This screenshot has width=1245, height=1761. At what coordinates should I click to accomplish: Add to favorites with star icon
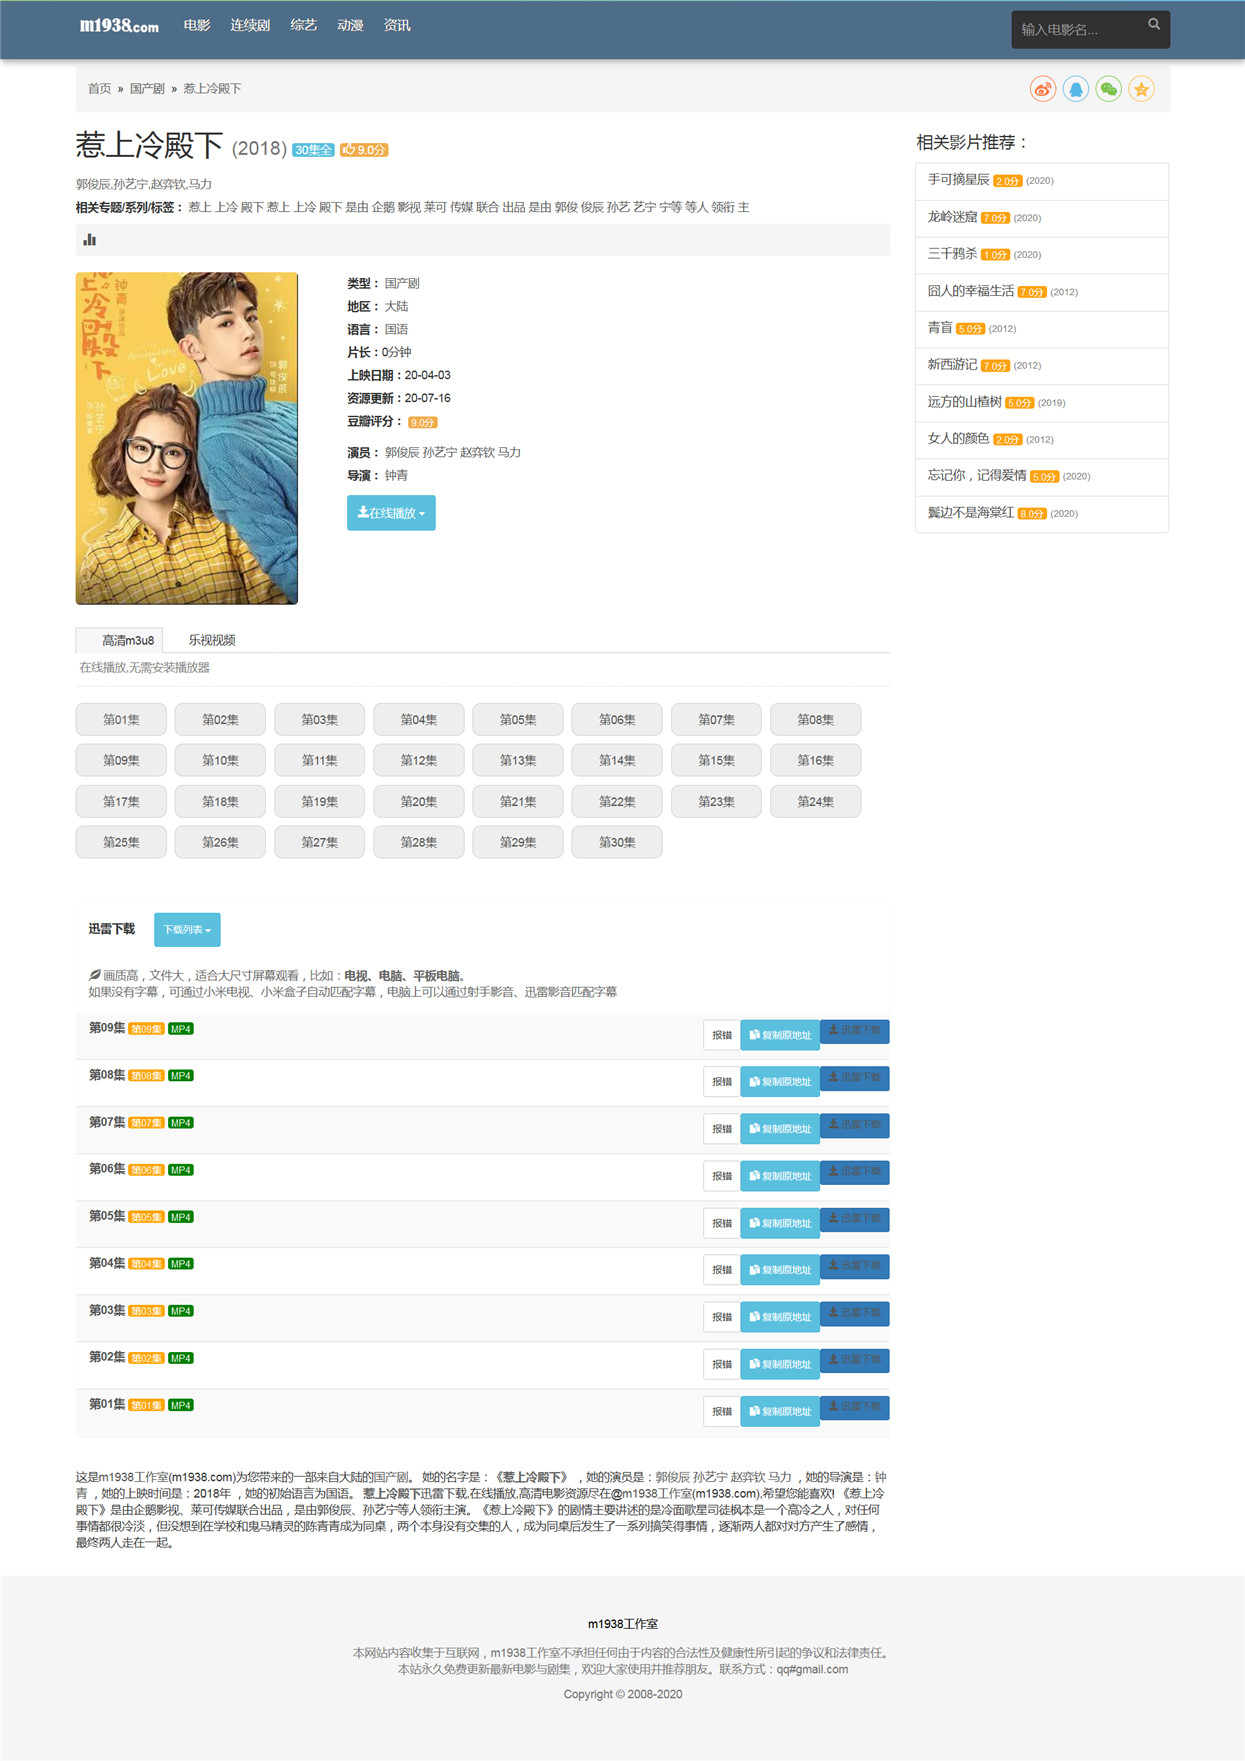point(1141,89)
